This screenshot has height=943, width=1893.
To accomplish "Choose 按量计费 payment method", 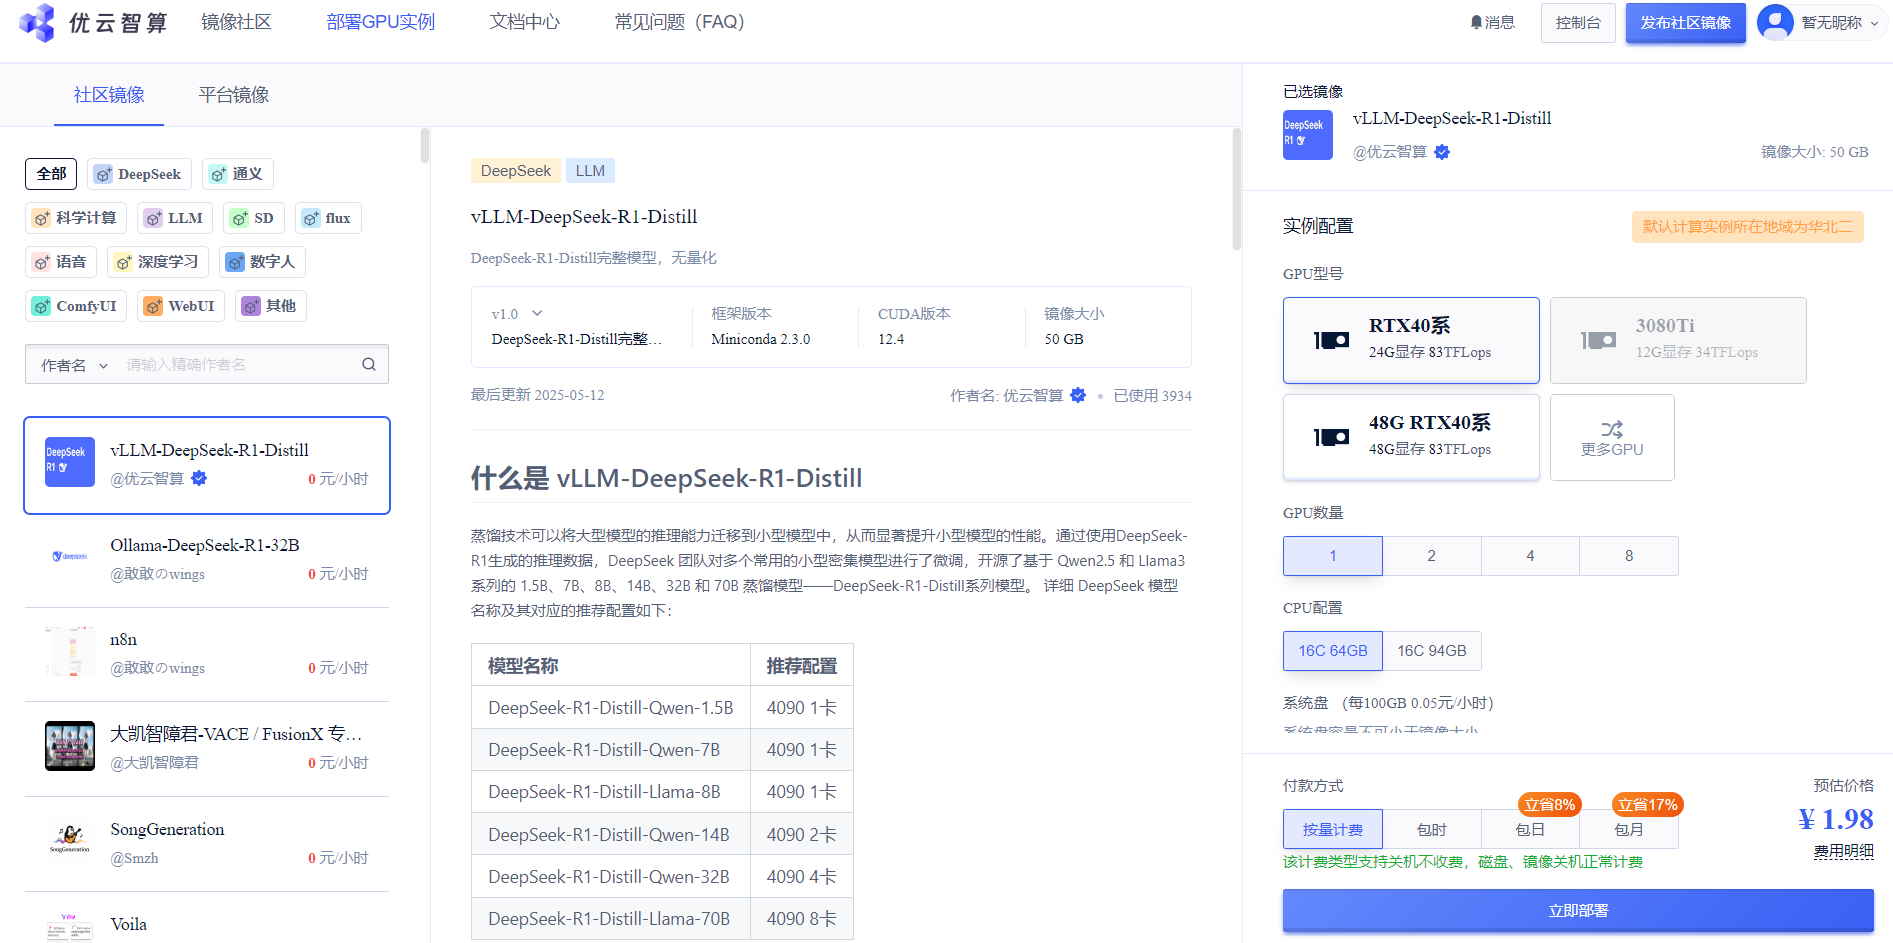I will pos(1333,829).
